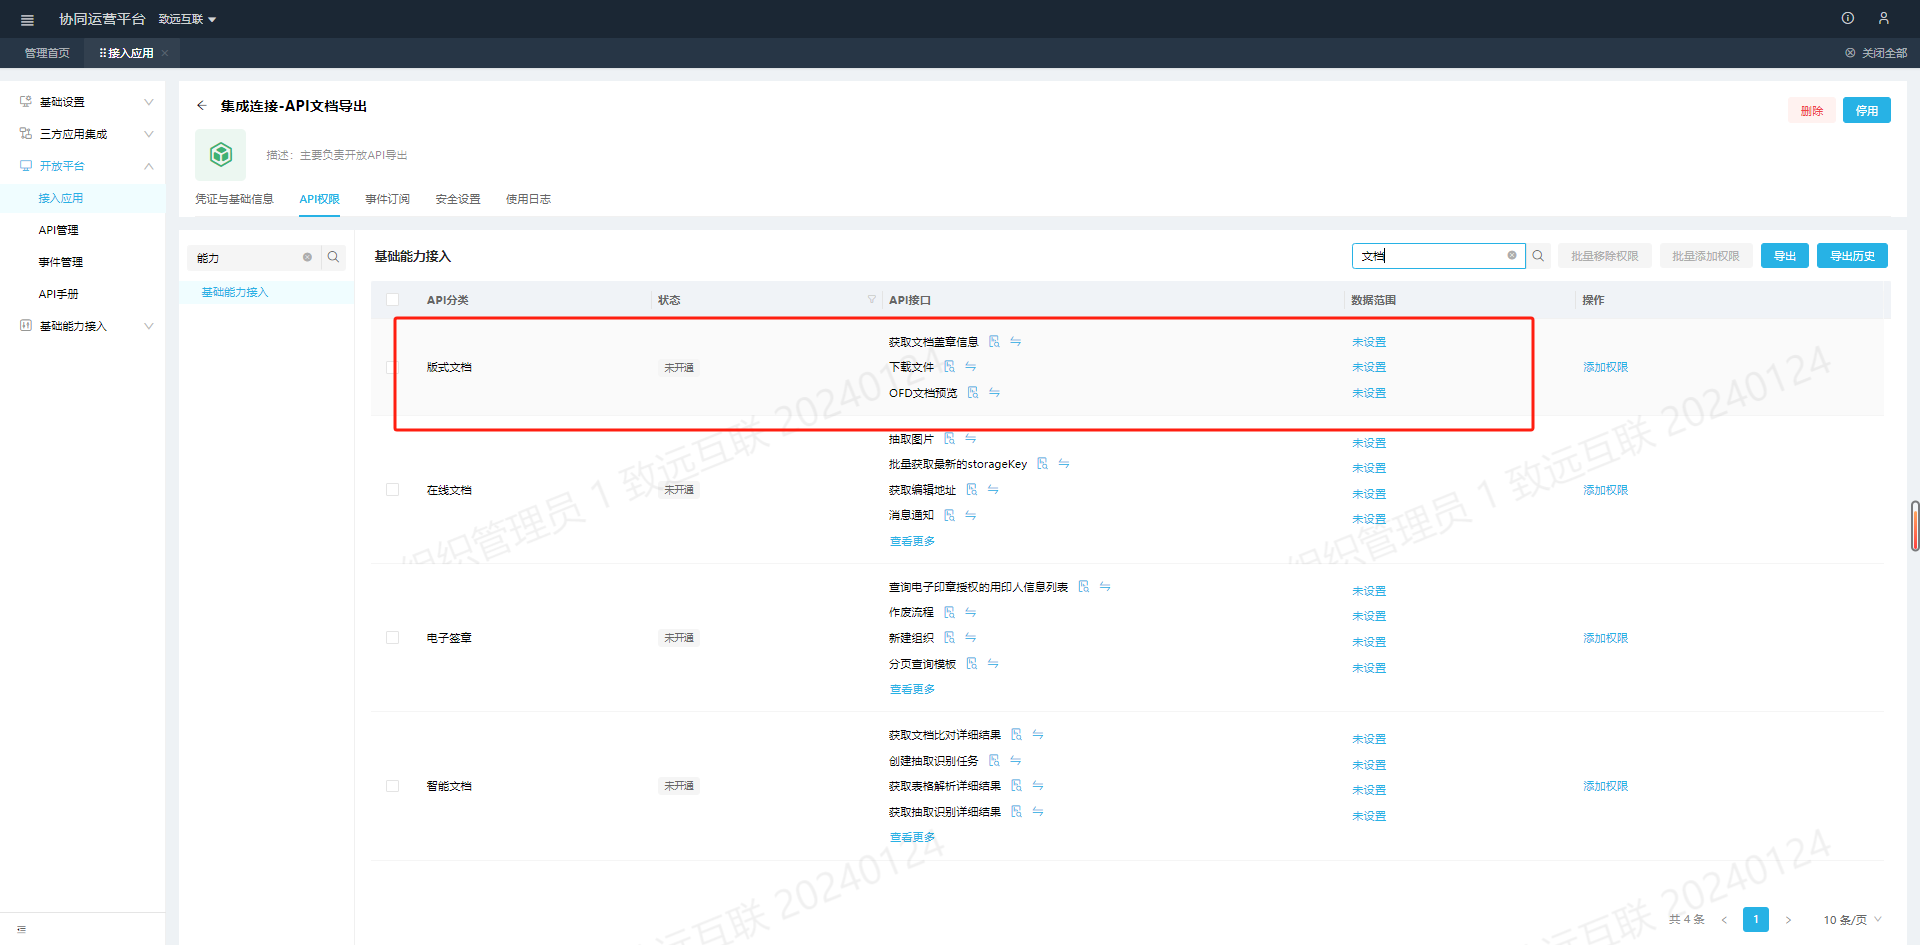Open the hamburger menu in top bar
The height and width of the screenshot is (945, 1920).
coord(27,20)
